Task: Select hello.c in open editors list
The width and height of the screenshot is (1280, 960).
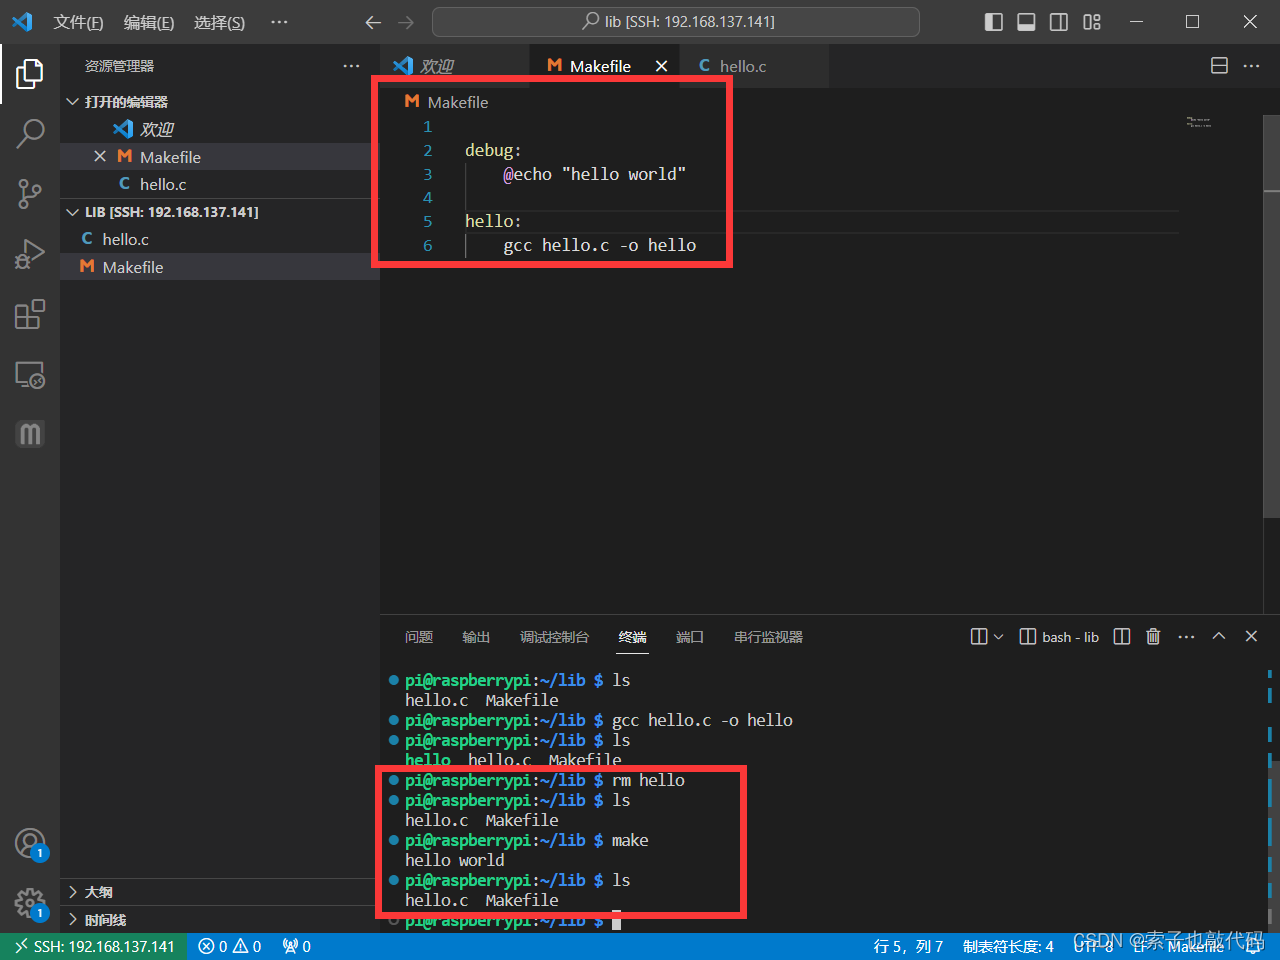Action: (220, 184)
